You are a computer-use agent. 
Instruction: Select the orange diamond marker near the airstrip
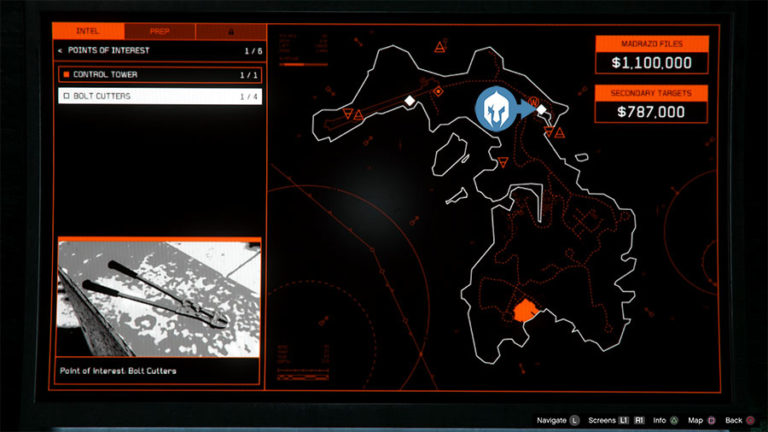tap(437, 92)
